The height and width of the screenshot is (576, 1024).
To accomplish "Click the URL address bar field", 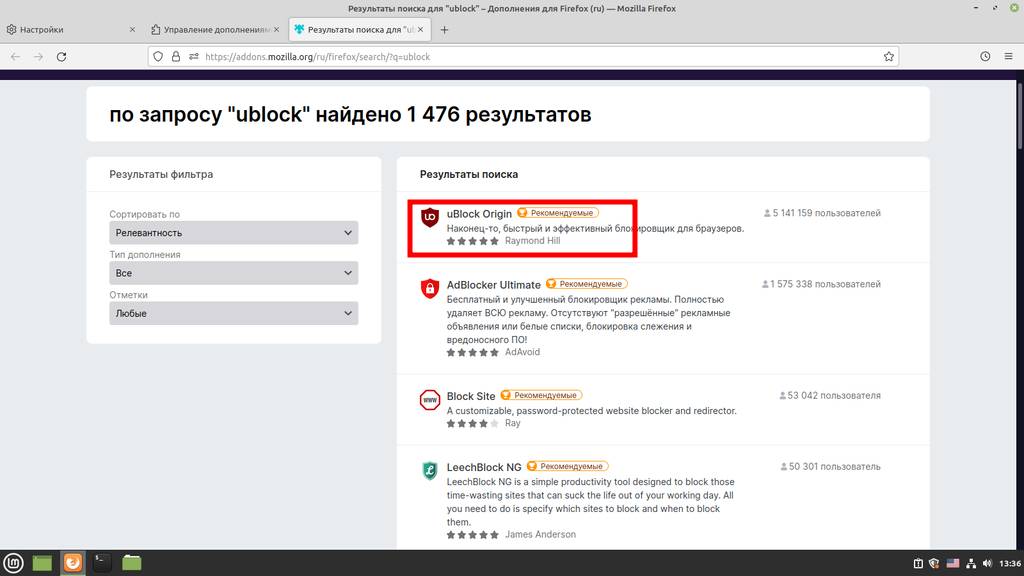I will [540, 57].
